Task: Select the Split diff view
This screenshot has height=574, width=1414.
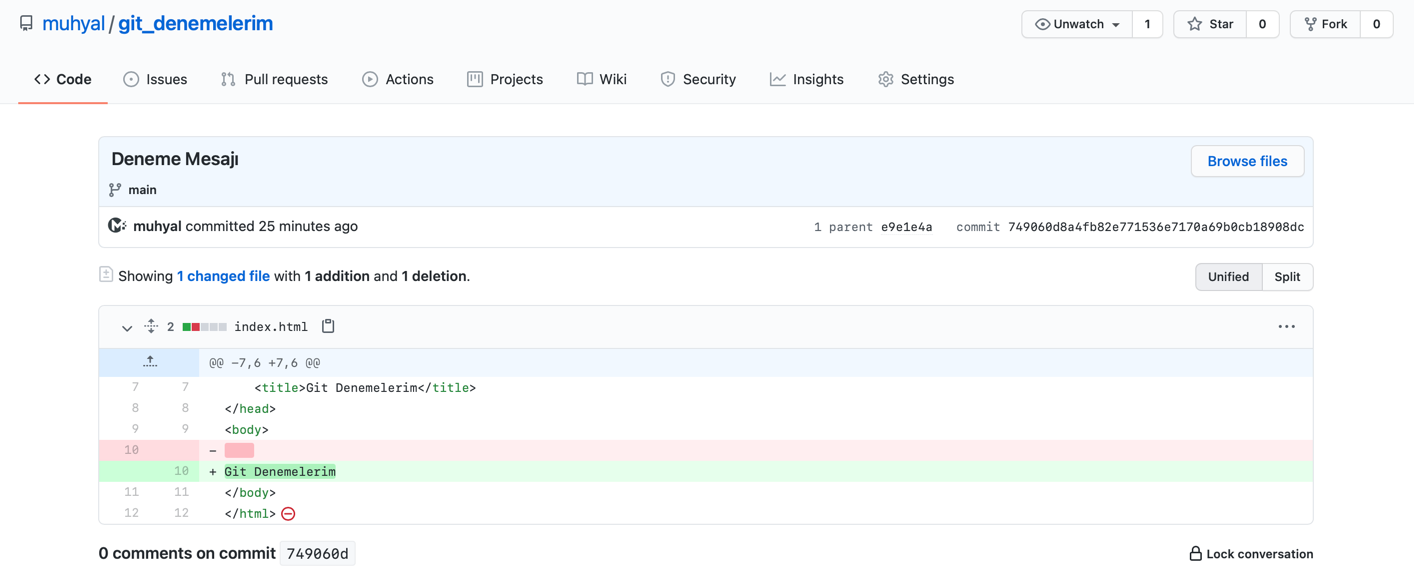Action: click(x=1287, y=277)
